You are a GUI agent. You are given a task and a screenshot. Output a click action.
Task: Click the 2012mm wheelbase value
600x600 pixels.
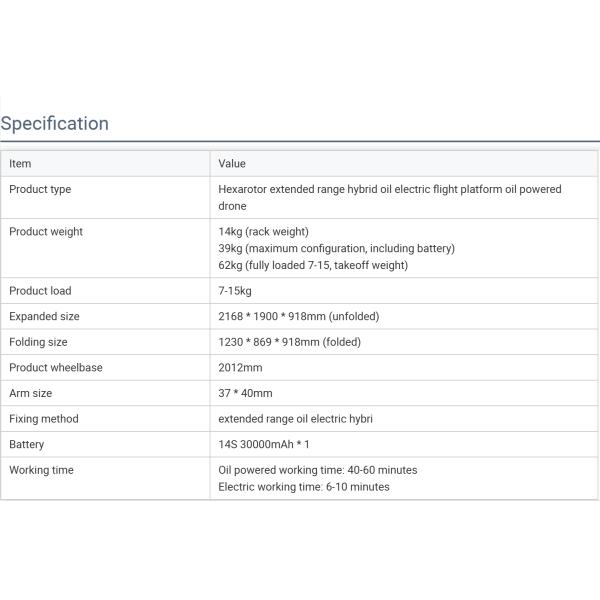[x=240, y=368]
